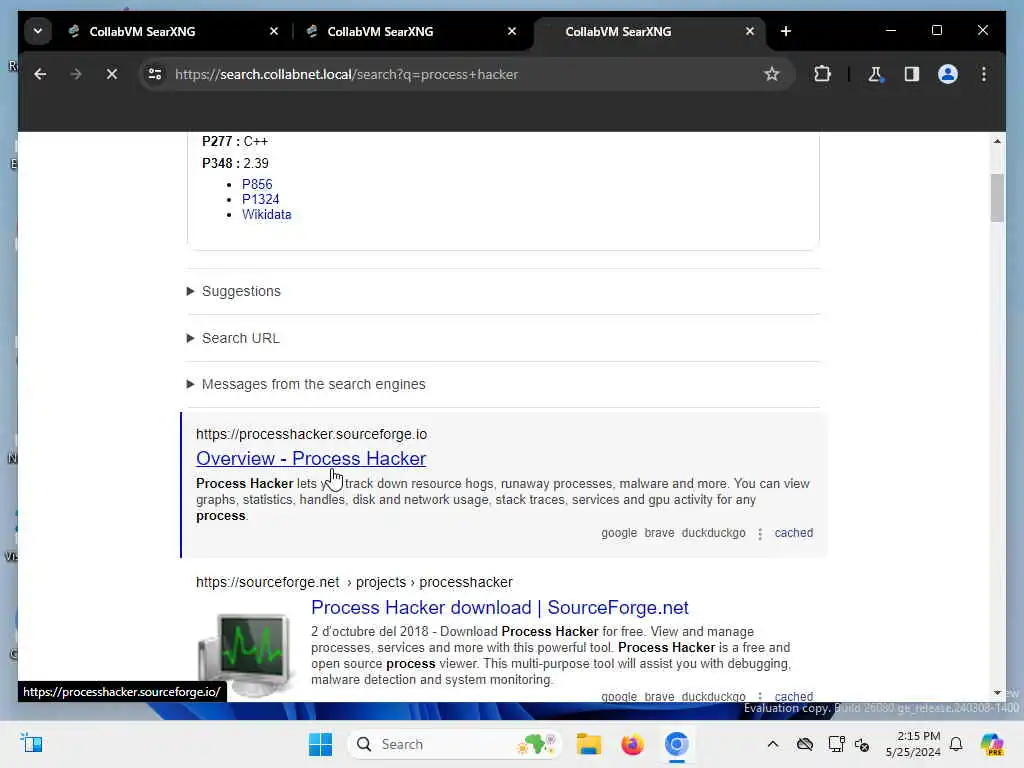Open the clock showing 2:15 PM
Image resolution: width=1024 pixels, height=768 pixels.
click(913, 744)
